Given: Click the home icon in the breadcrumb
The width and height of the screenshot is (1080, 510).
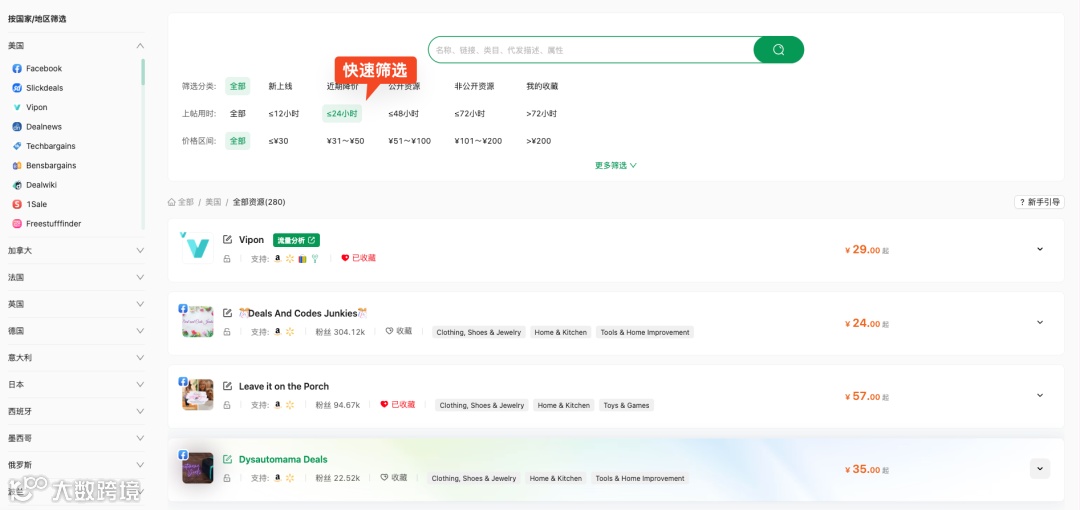Looking at the screenshot, I should (x=172, y=202).
